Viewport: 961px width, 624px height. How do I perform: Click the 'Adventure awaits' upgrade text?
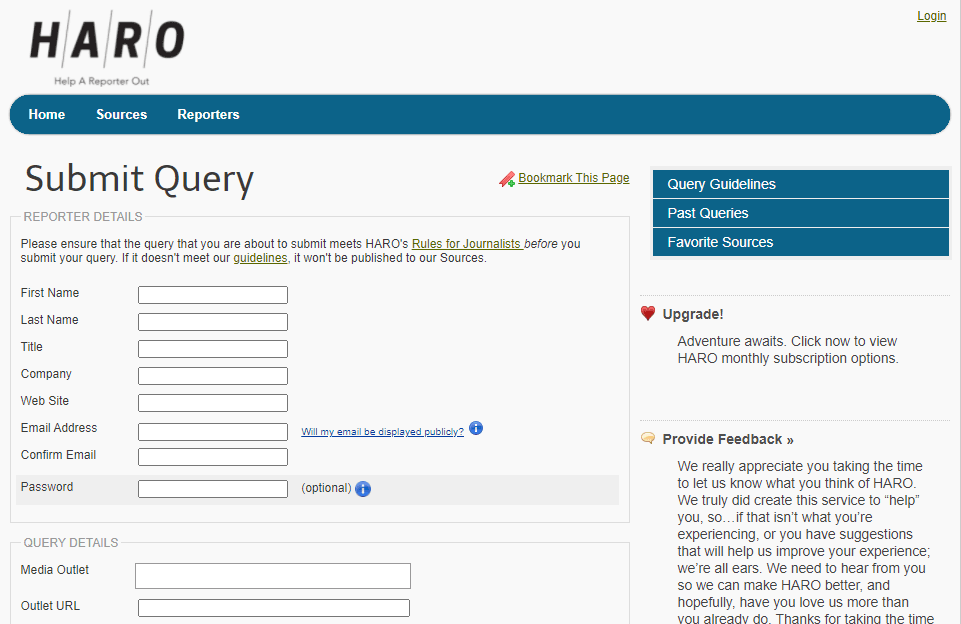[788, 349]
